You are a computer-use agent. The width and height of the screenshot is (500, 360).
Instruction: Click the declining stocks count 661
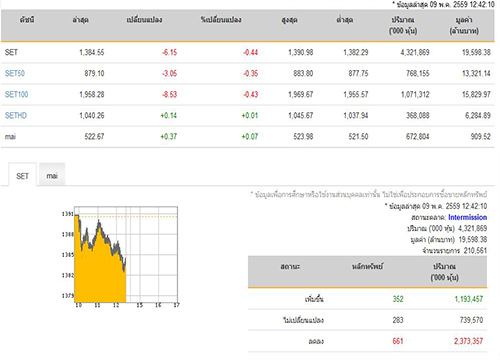click(x=398, y=341)
